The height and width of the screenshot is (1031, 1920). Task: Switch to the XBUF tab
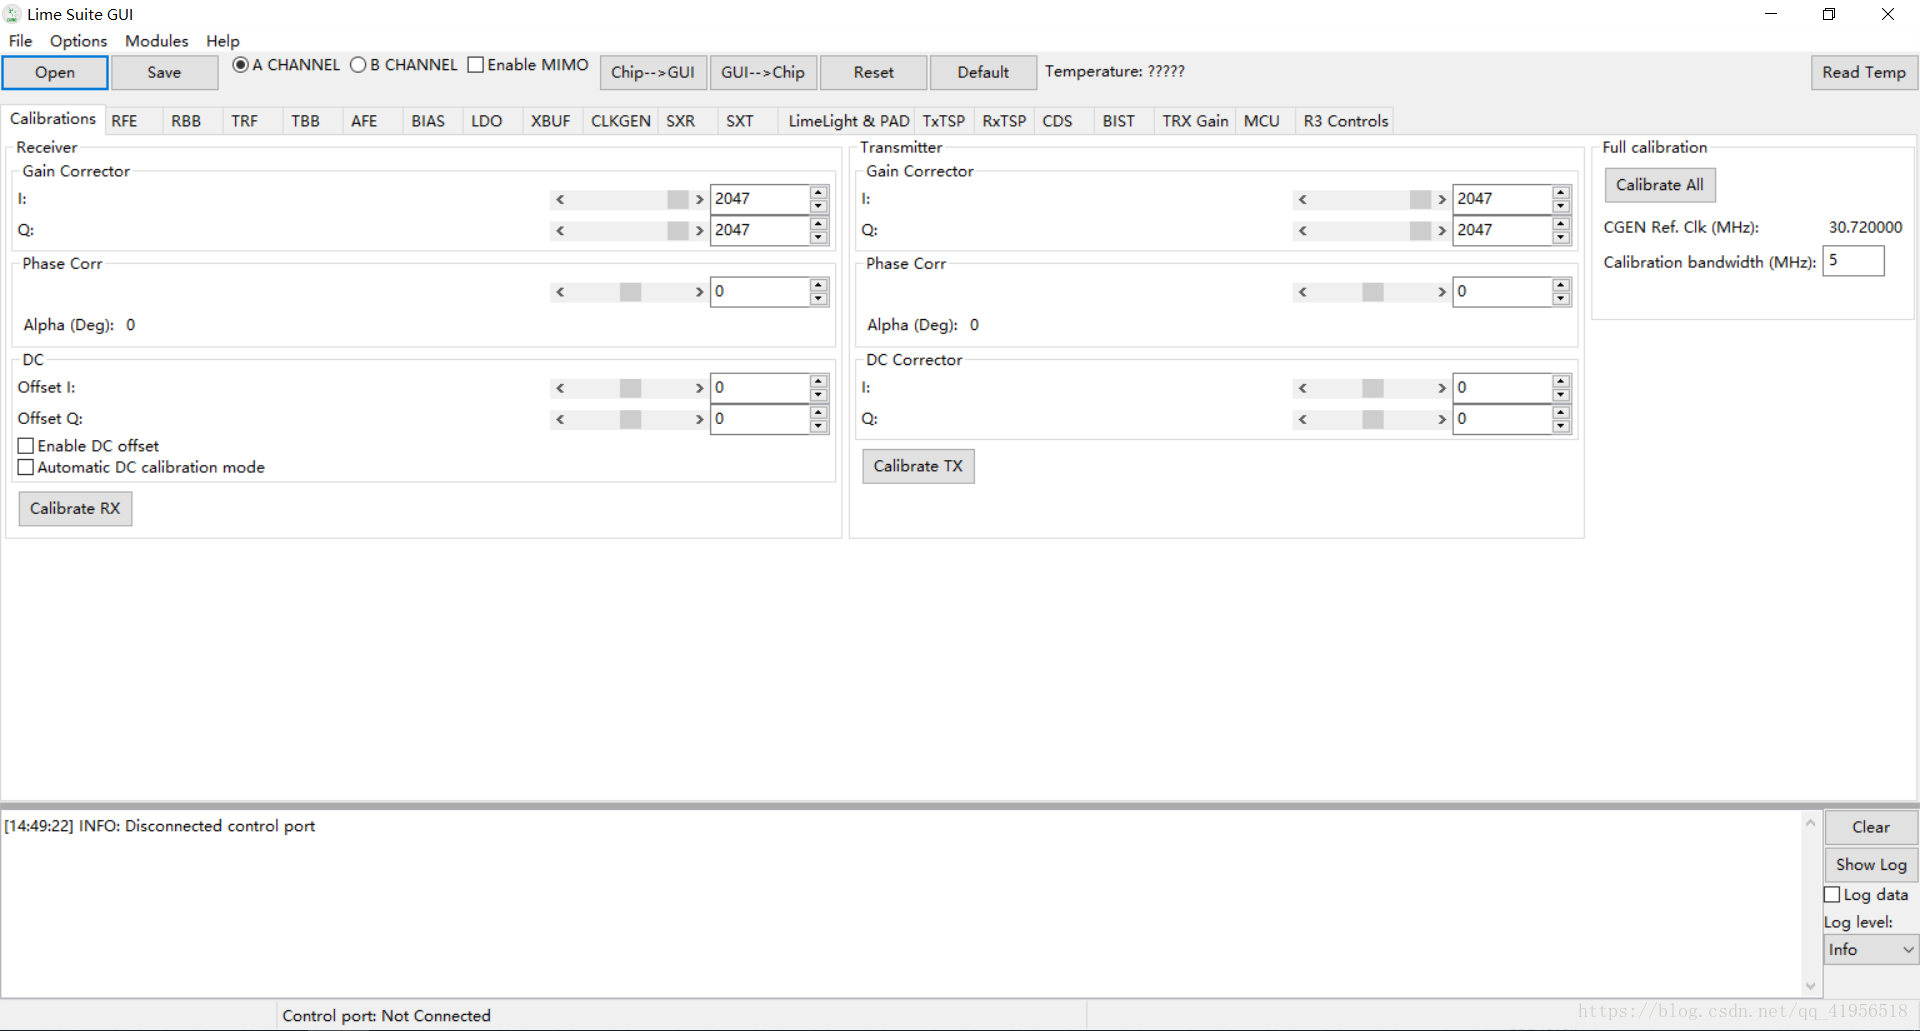click(550, 121)
